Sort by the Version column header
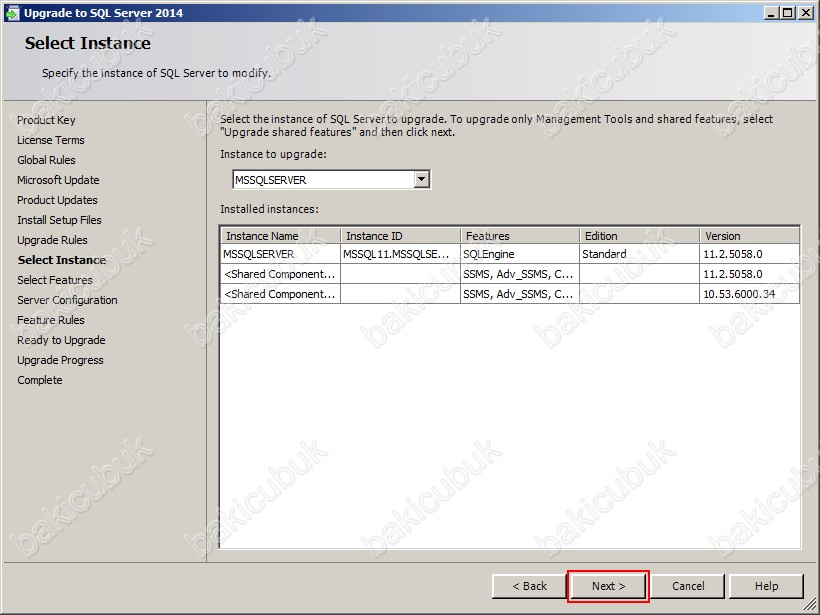The image size is (820, 615). pos(749,236)
